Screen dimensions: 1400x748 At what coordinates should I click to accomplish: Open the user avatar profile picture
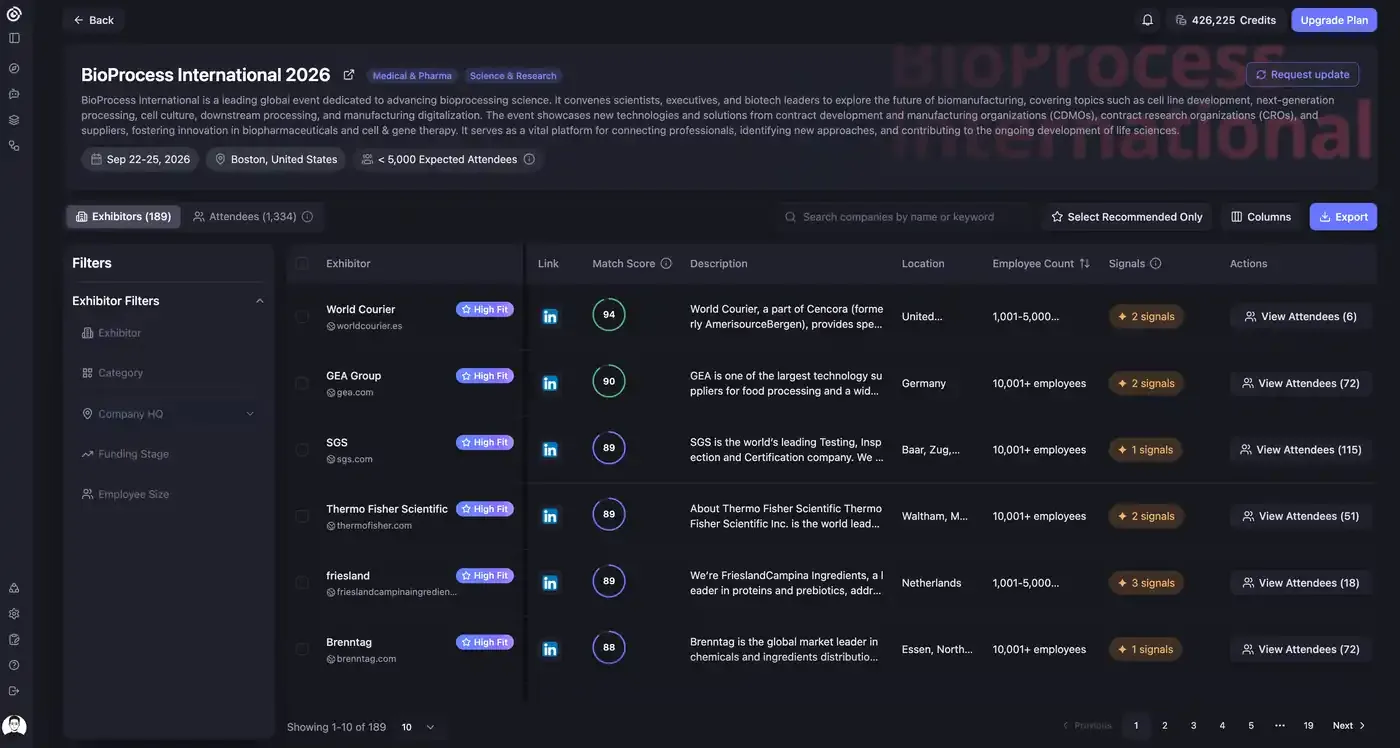click(x=14, y=726)
